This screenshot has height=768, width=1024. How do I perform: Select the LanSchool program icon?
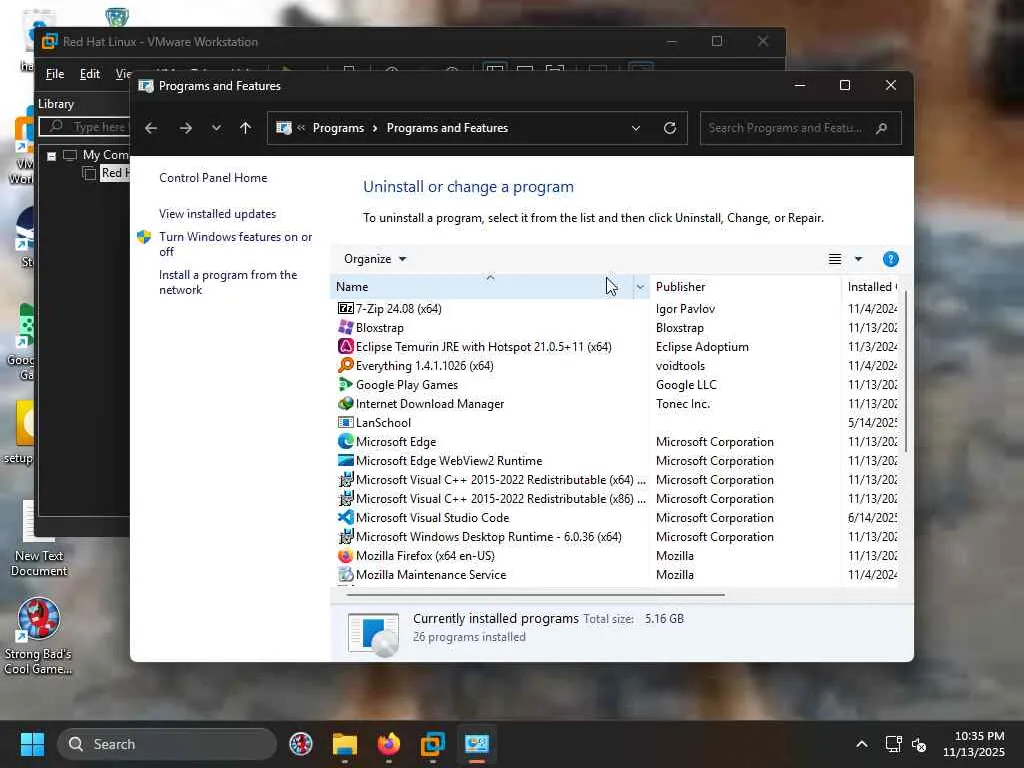[x=345, y=422]
